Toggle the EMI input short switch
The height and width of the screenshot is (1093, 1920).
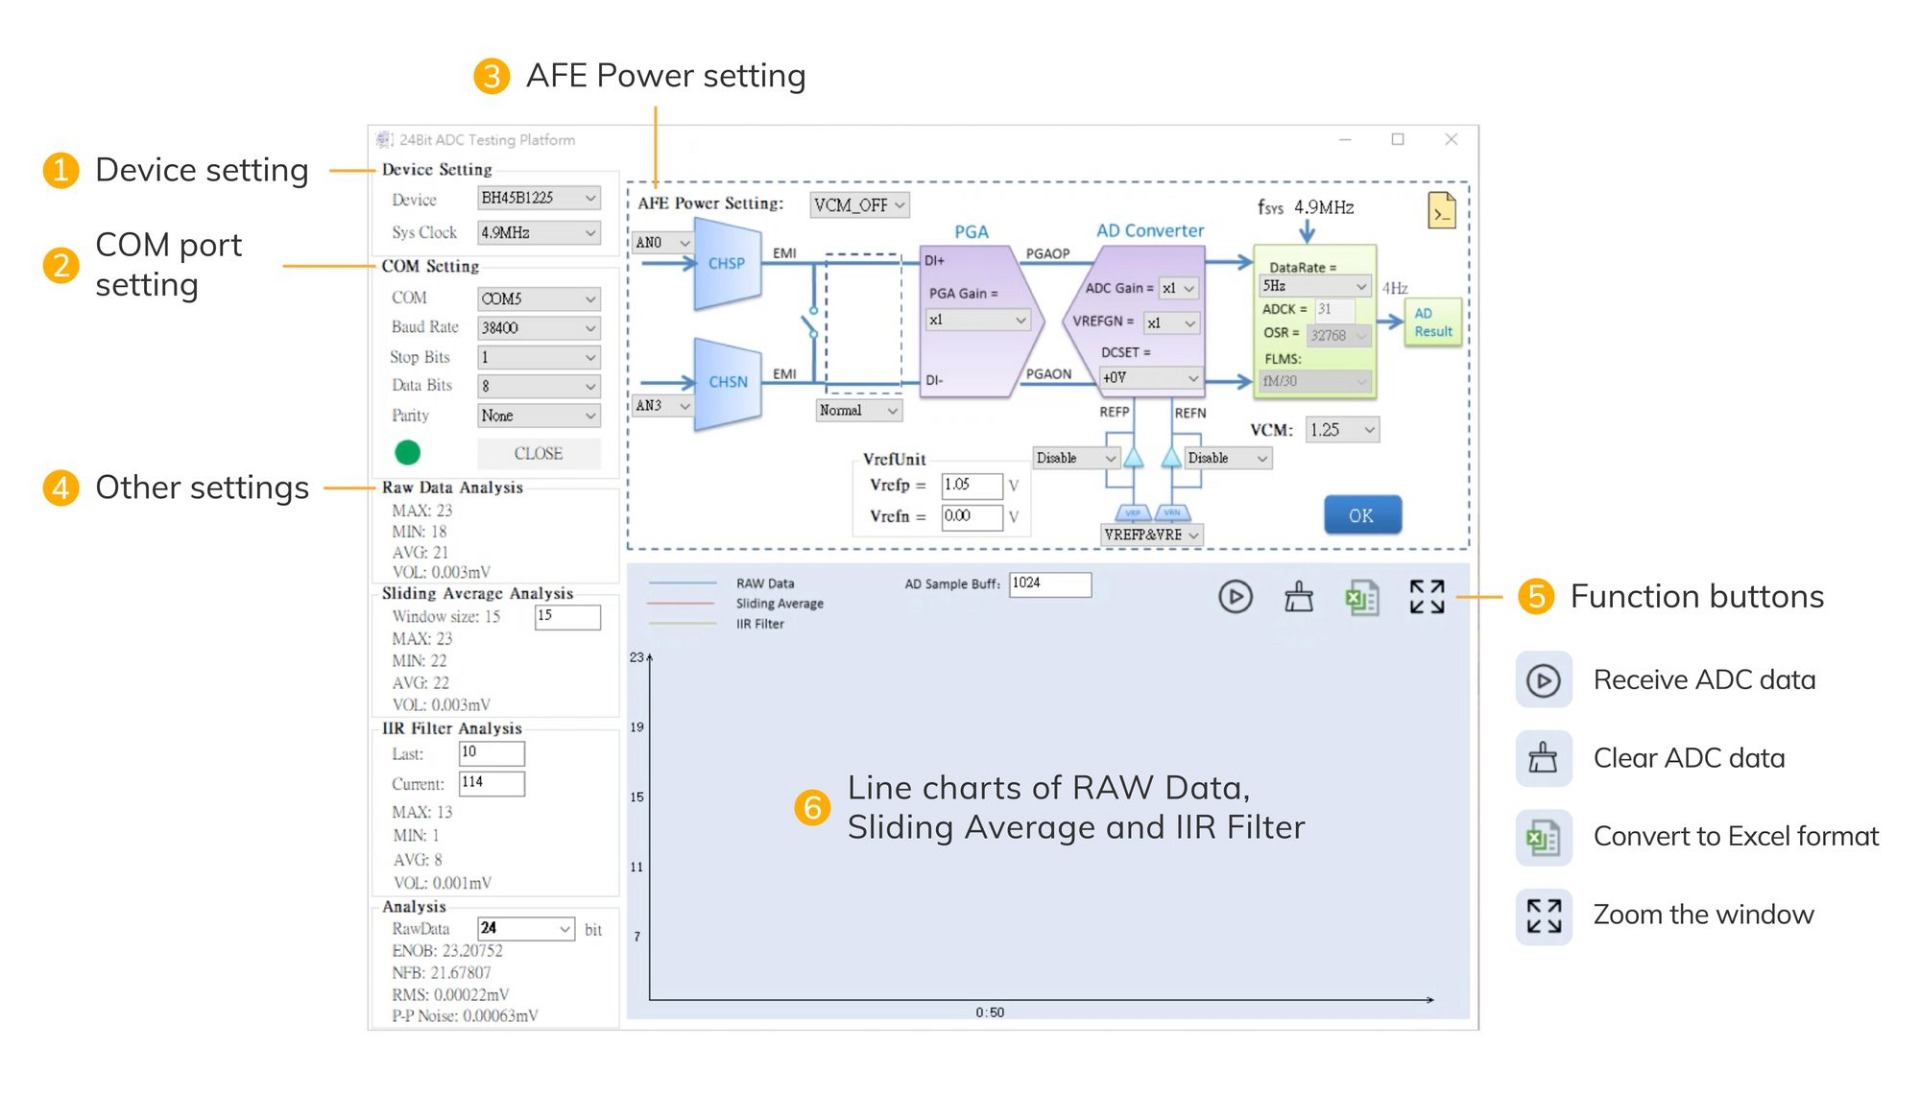(x=811, y=323)
